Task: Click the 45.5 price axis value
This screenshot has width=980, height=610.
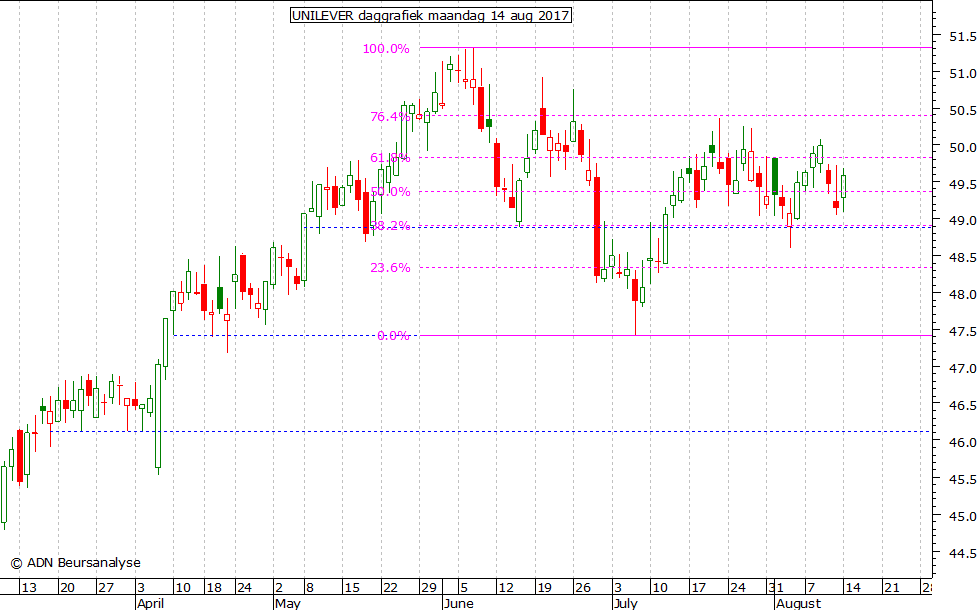Action: pos(962,479)
